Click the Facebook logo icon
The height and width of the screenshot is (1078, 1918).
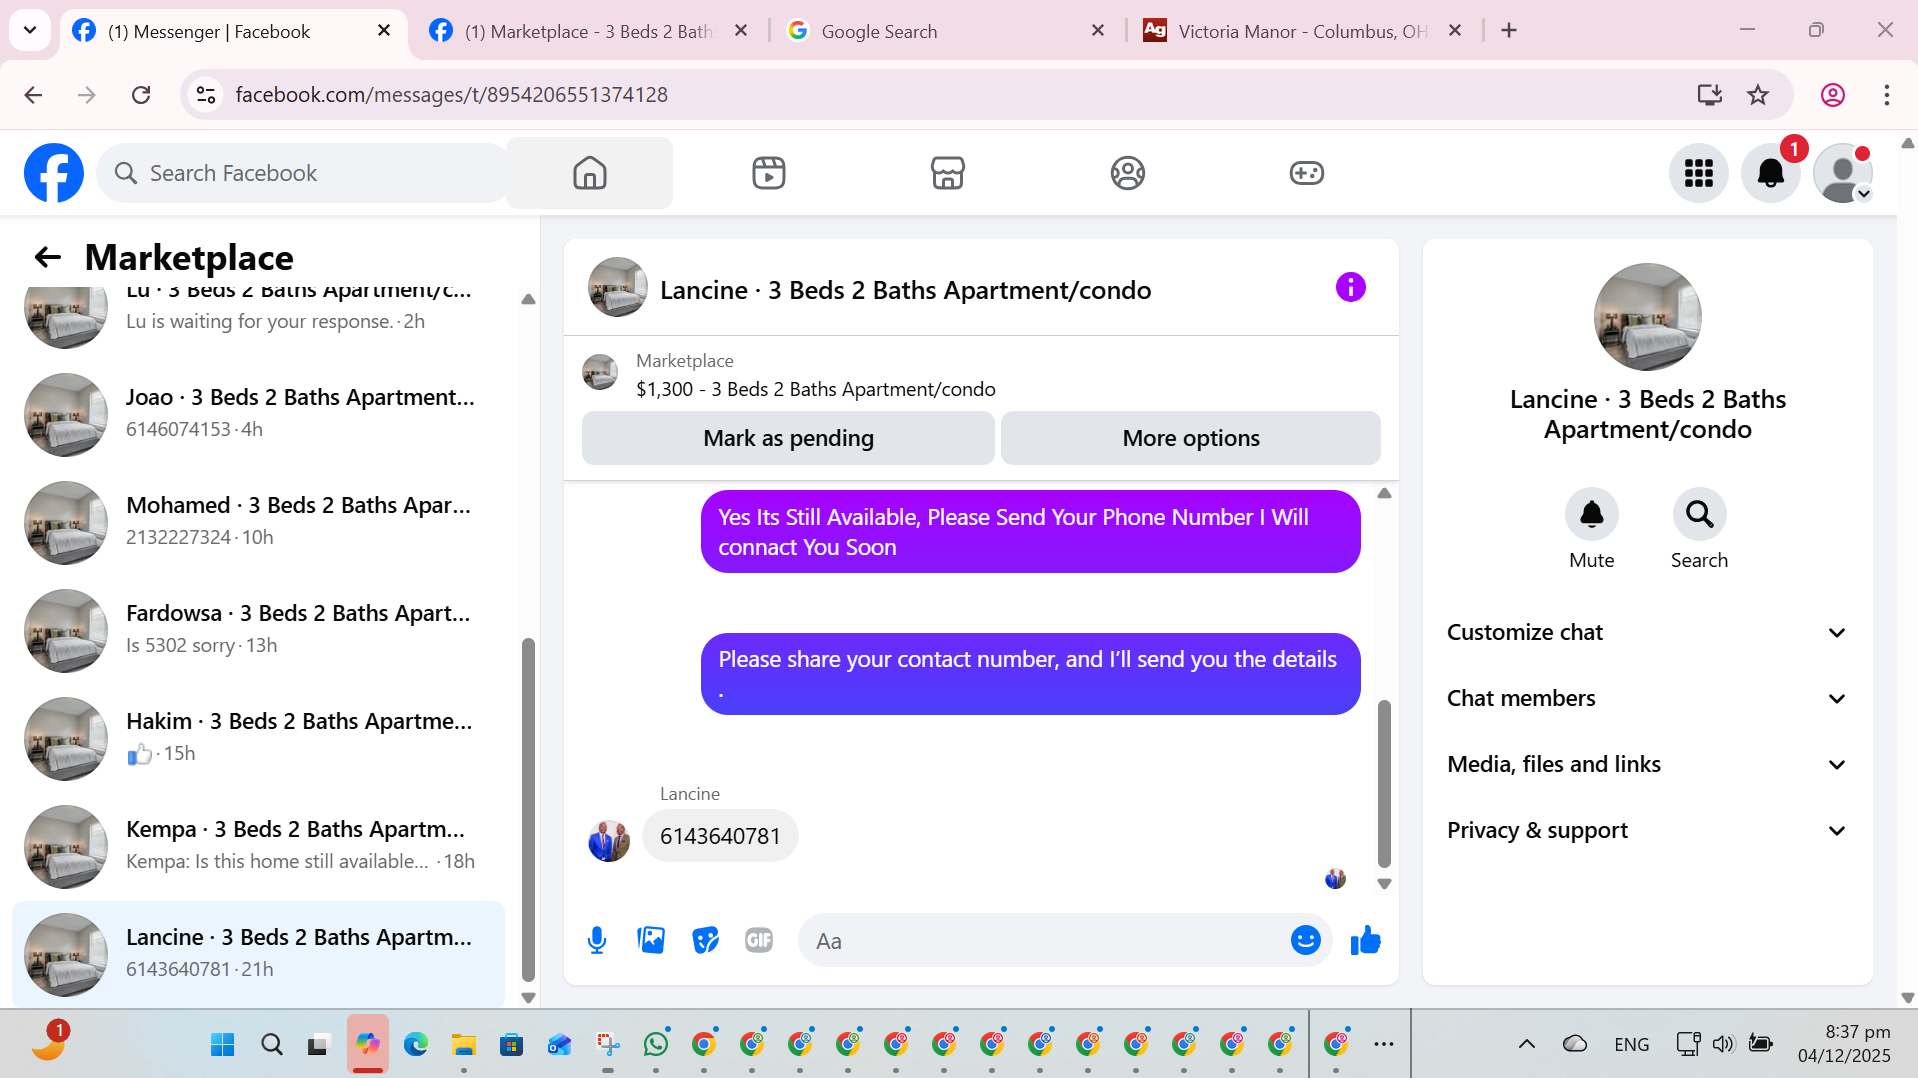[x=54, y=173]
